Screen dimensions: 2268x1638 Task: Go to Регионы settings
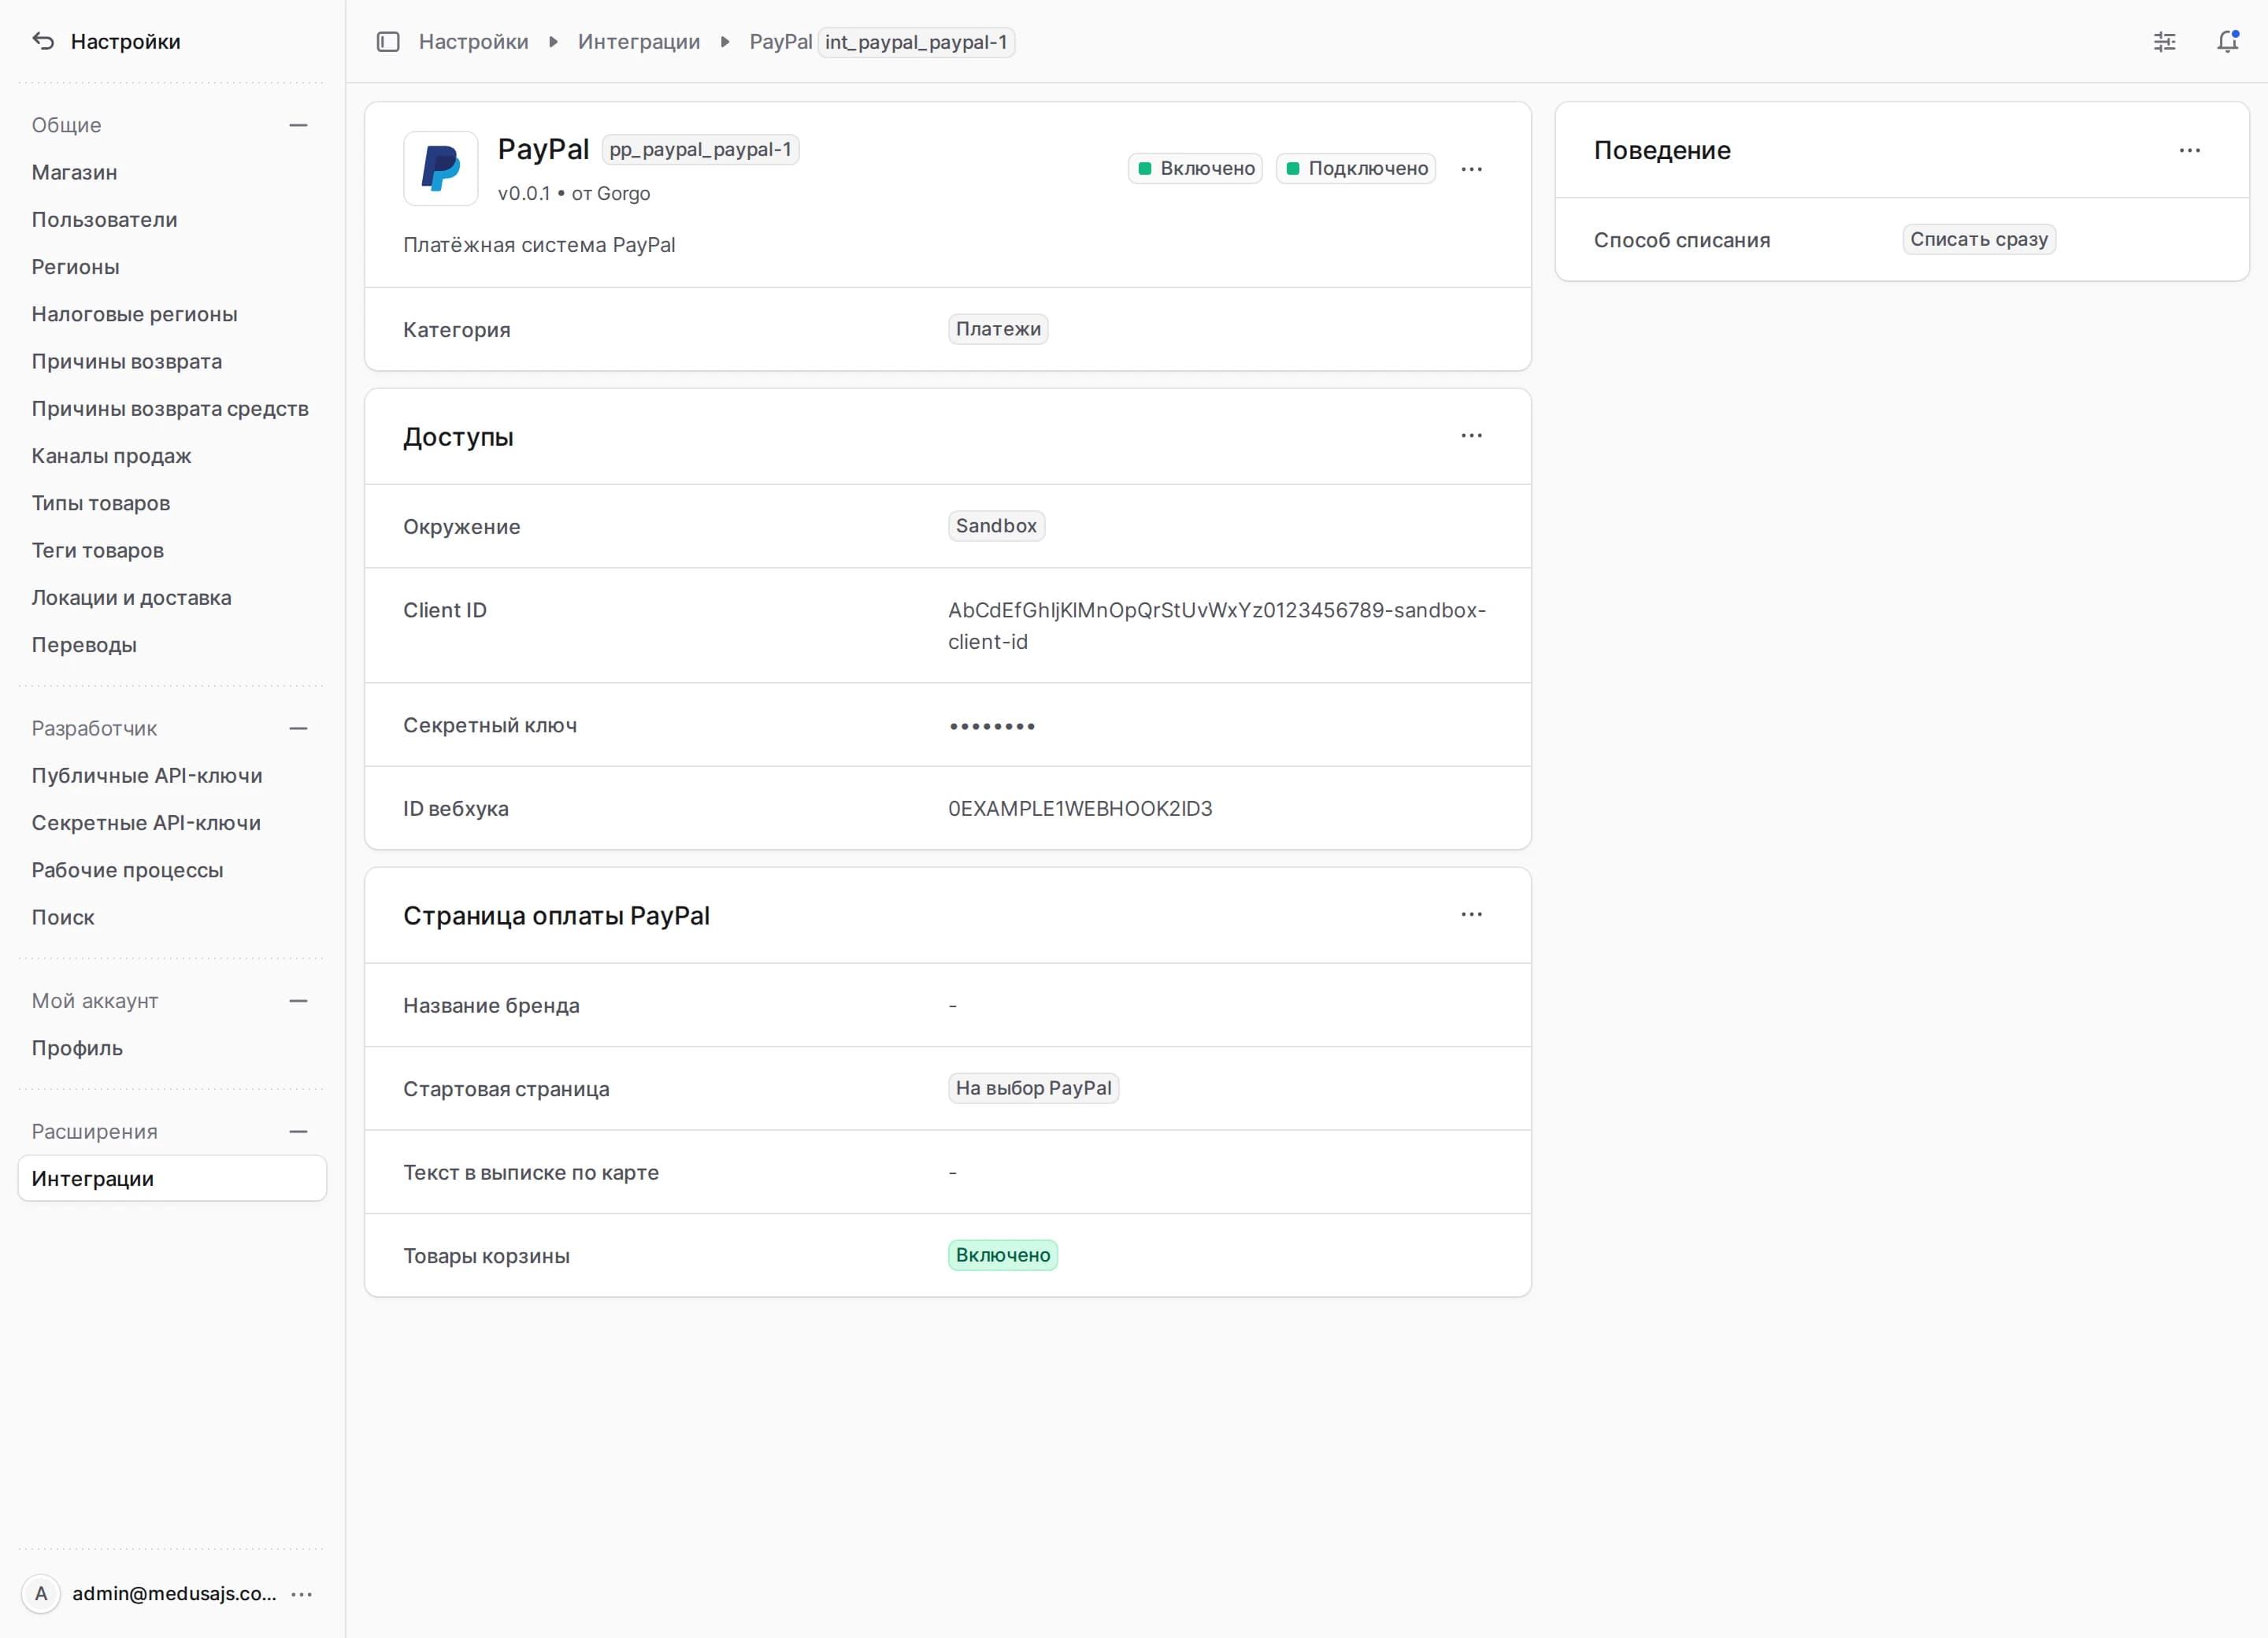172,267
